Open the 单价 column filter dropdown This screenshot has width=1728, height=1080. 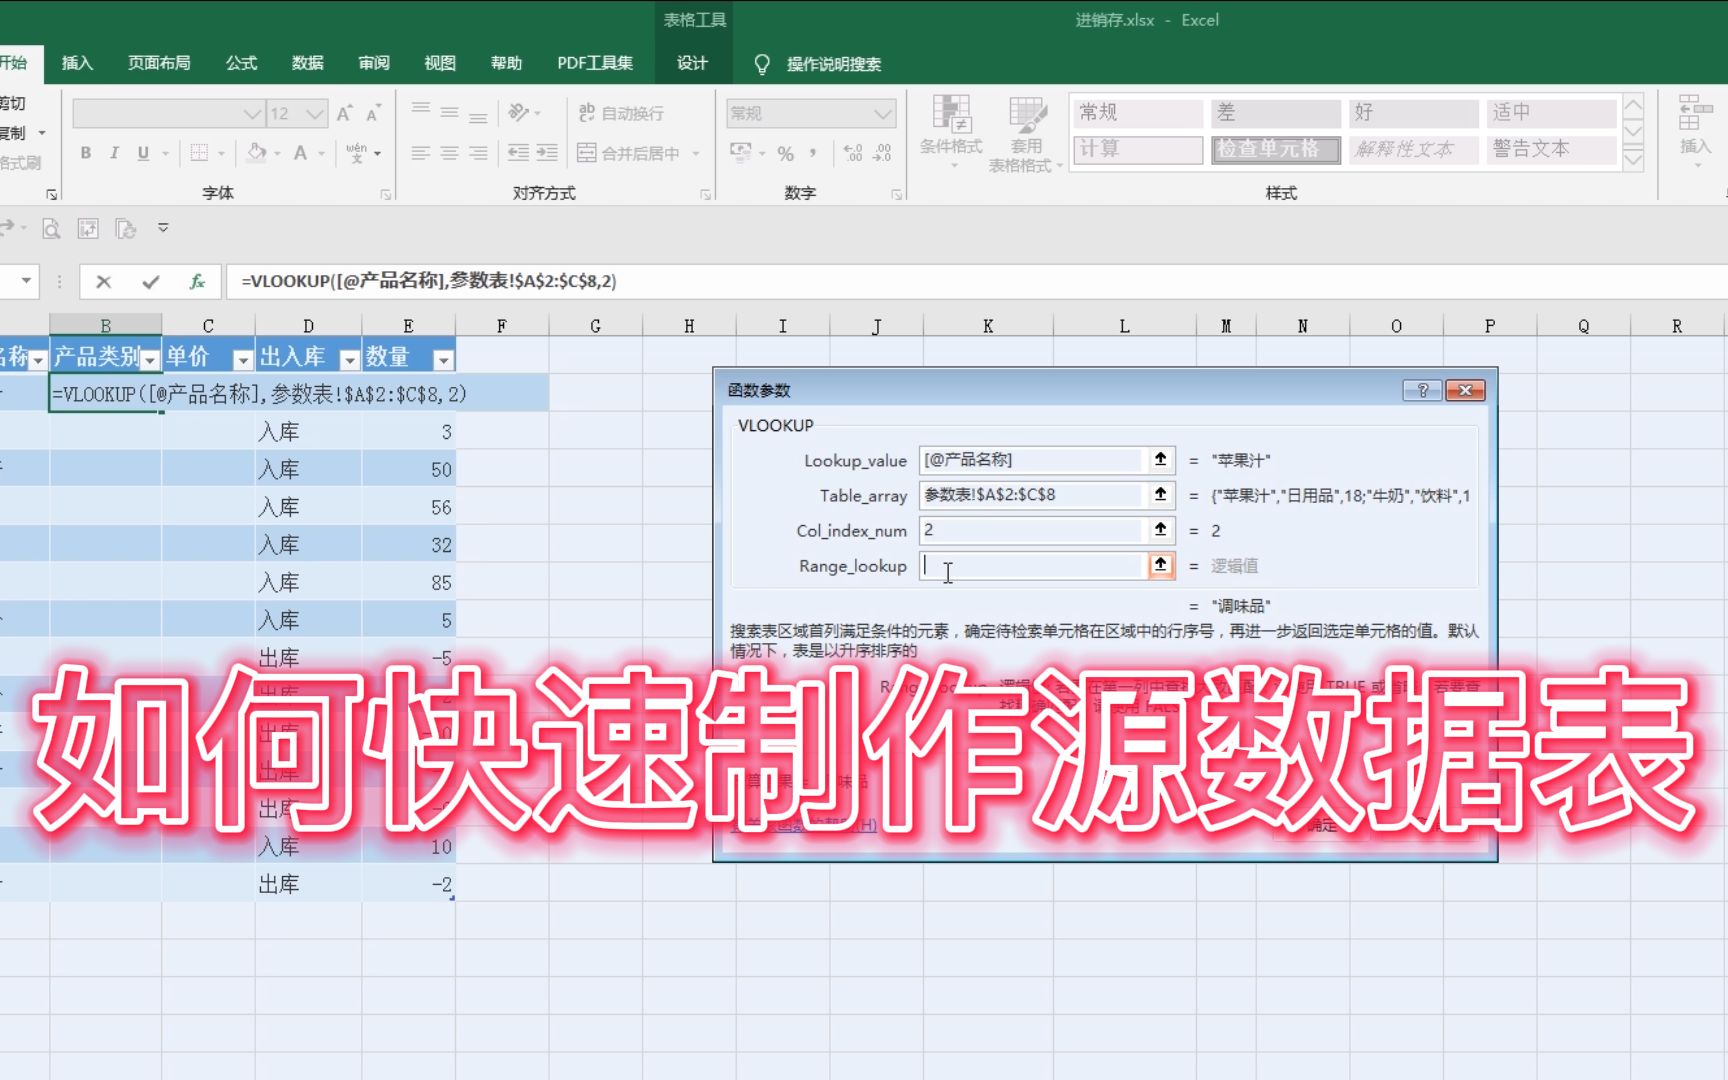click(x=242, y=359)
